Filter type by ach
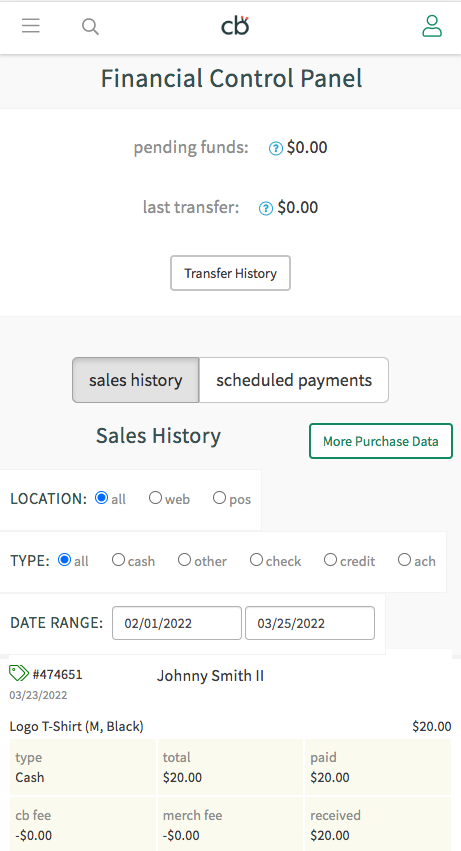 click(405, 560)
